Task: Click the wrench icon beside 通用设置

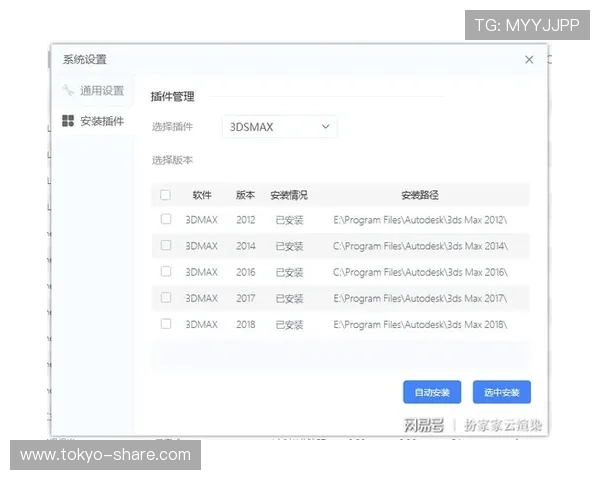Action: 68,90
